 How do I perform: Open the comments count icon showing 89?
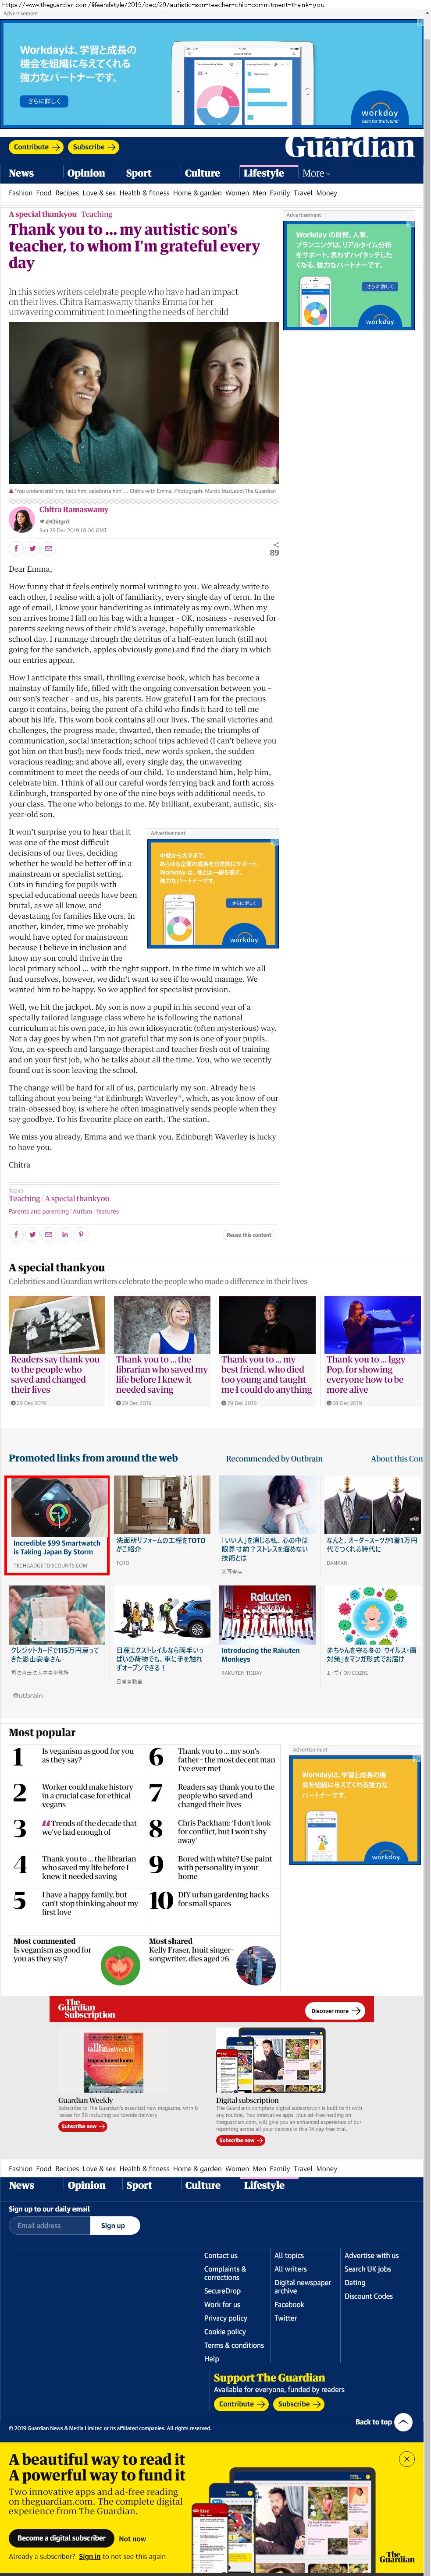pyautogui.click(x=274, y=549)
